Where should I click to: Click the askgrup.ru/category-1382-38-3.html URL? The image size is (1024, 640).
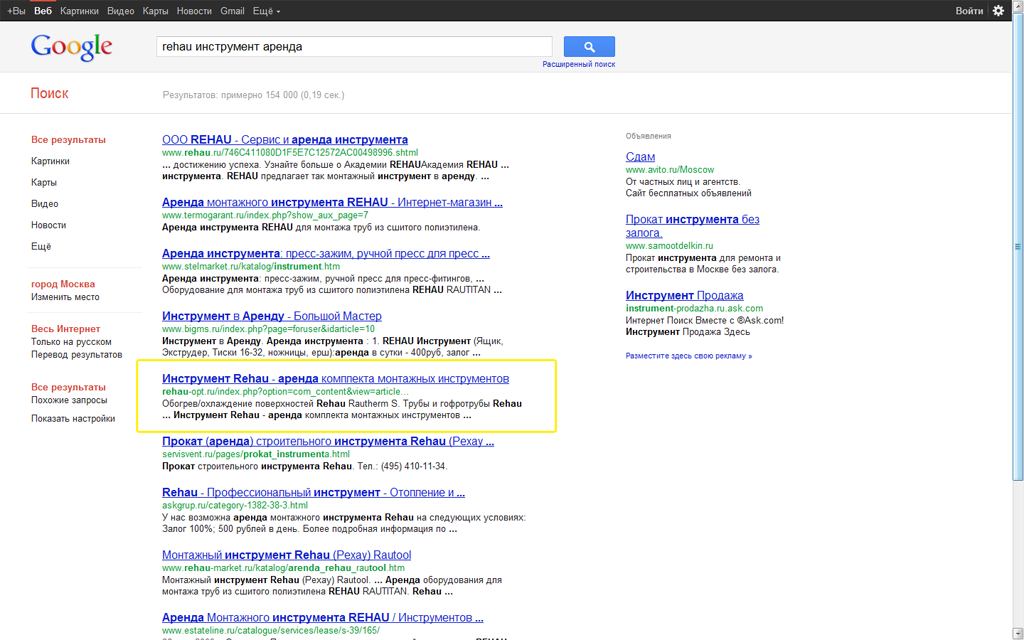tap(235, 505)
